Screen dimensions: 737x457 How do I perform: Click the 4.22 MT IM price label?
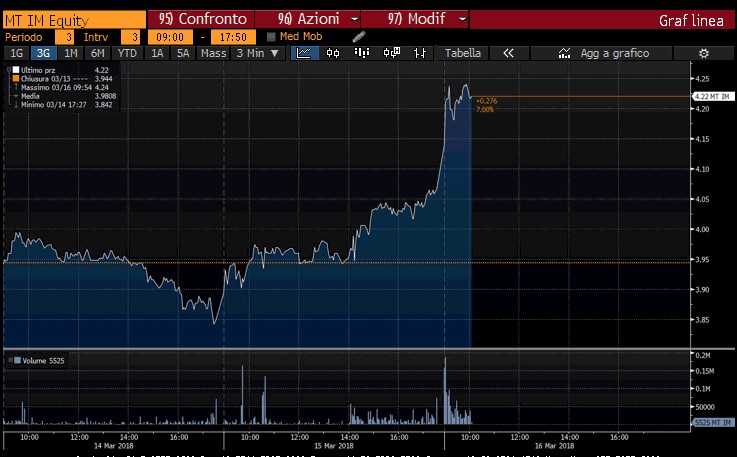pos(713,96)
